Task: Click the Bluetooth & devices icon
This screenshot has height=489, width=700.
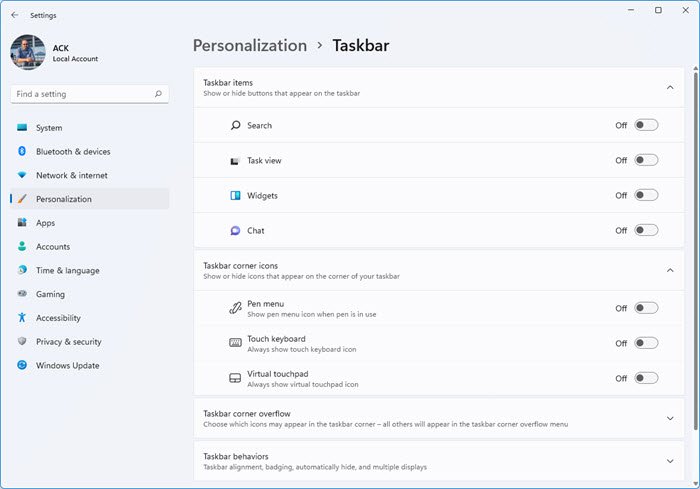Action: coord(22,152)
